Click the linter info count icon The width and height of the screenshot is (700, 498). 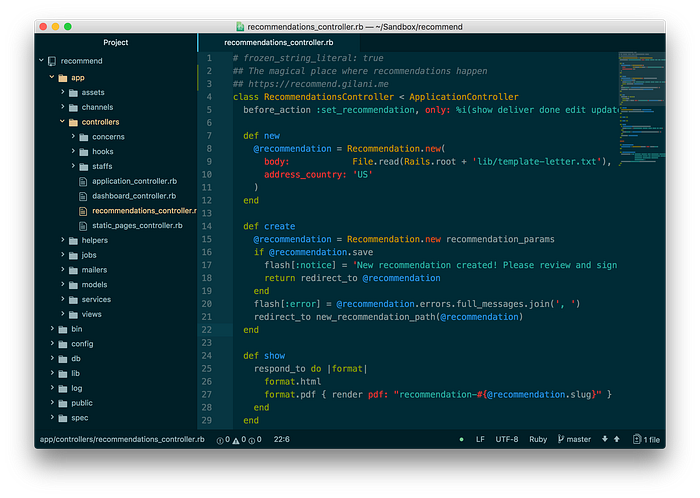pos(252,440)
